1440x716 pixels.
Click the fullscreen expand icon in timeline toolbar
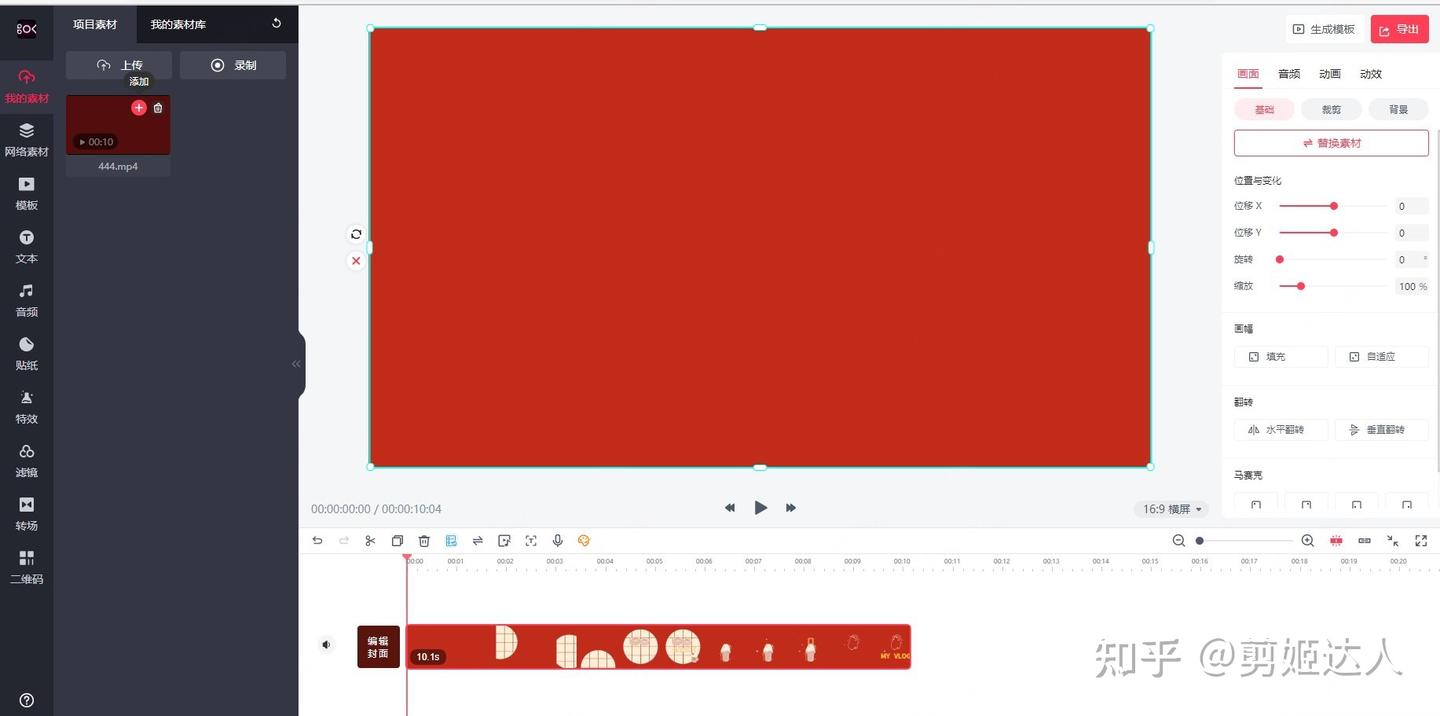point(1421,540)
